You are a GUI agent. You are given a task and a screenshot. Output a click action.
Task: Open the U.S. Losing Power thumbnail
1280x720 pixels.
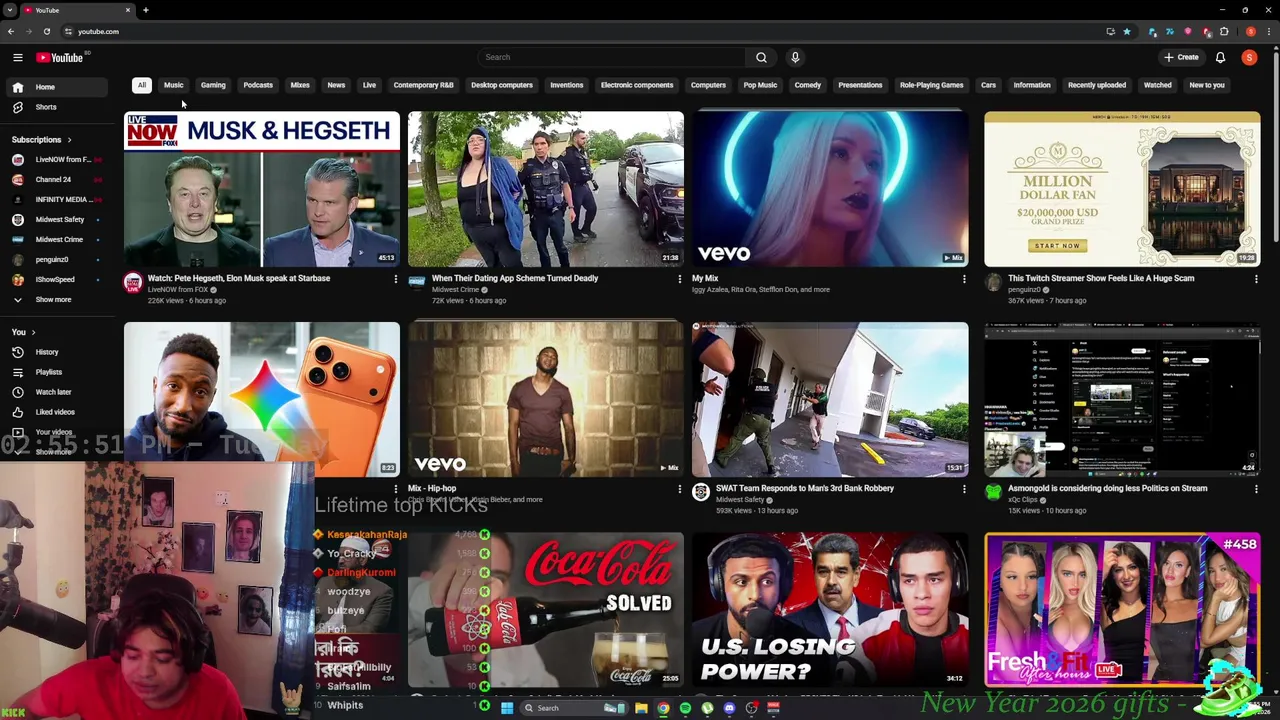click(x=830, y=609)
